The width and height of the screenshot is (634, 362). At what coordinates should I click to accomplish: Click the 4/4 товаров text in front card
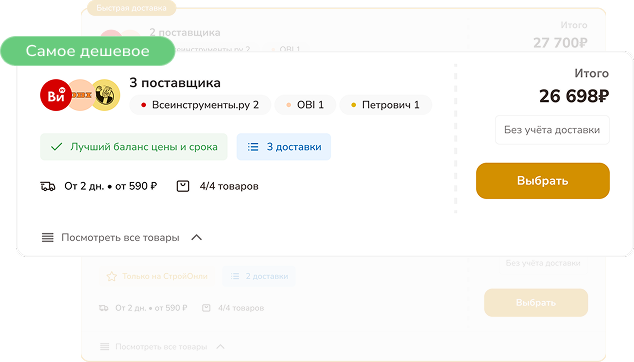click(x=229, y=186)
